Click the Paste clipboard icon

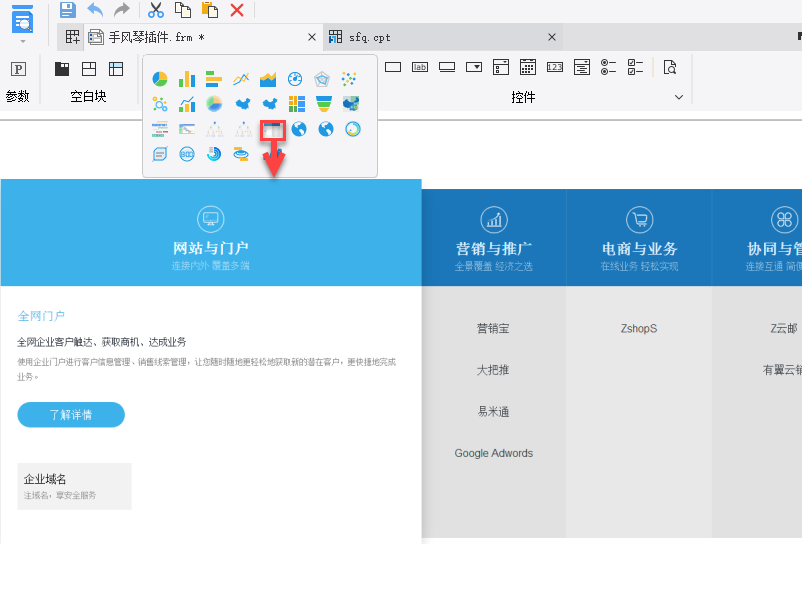(210, 9)
